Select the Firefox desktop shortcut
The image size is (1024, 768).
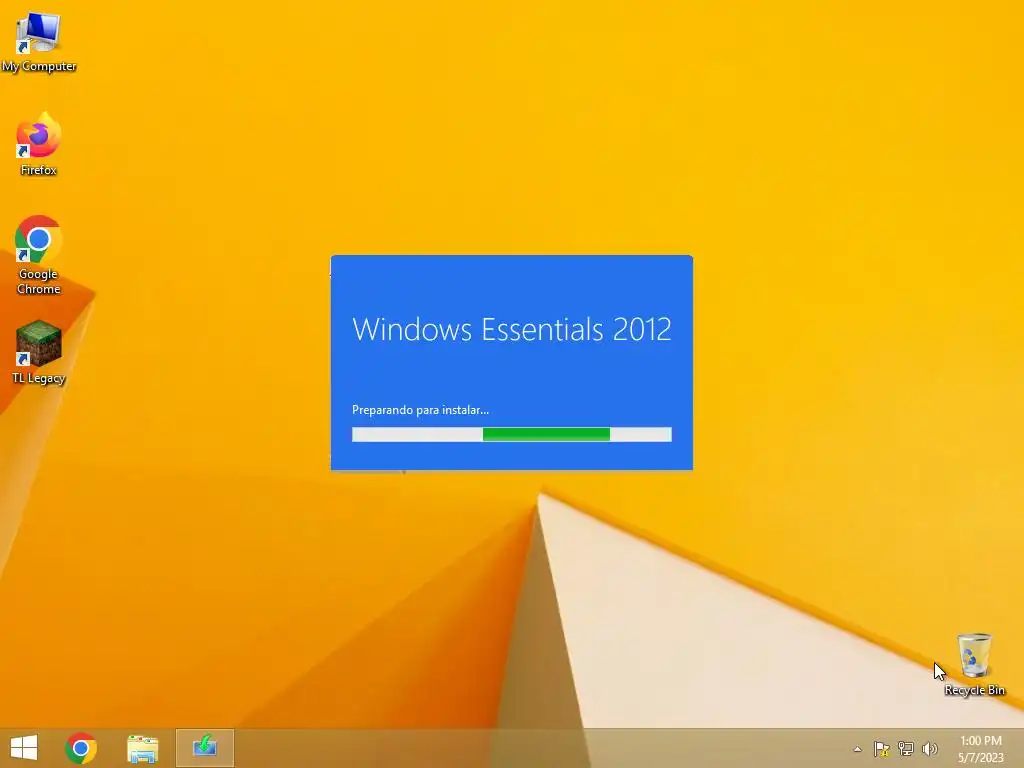tap(39, 144)
